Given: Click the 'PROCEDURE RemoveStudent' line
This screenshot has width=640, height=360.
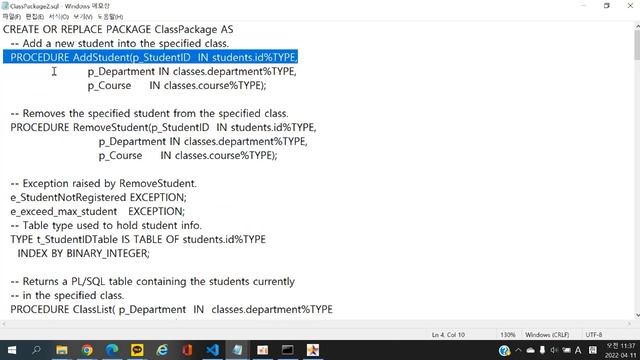Looking at the screenshot, I should (163, 127).
